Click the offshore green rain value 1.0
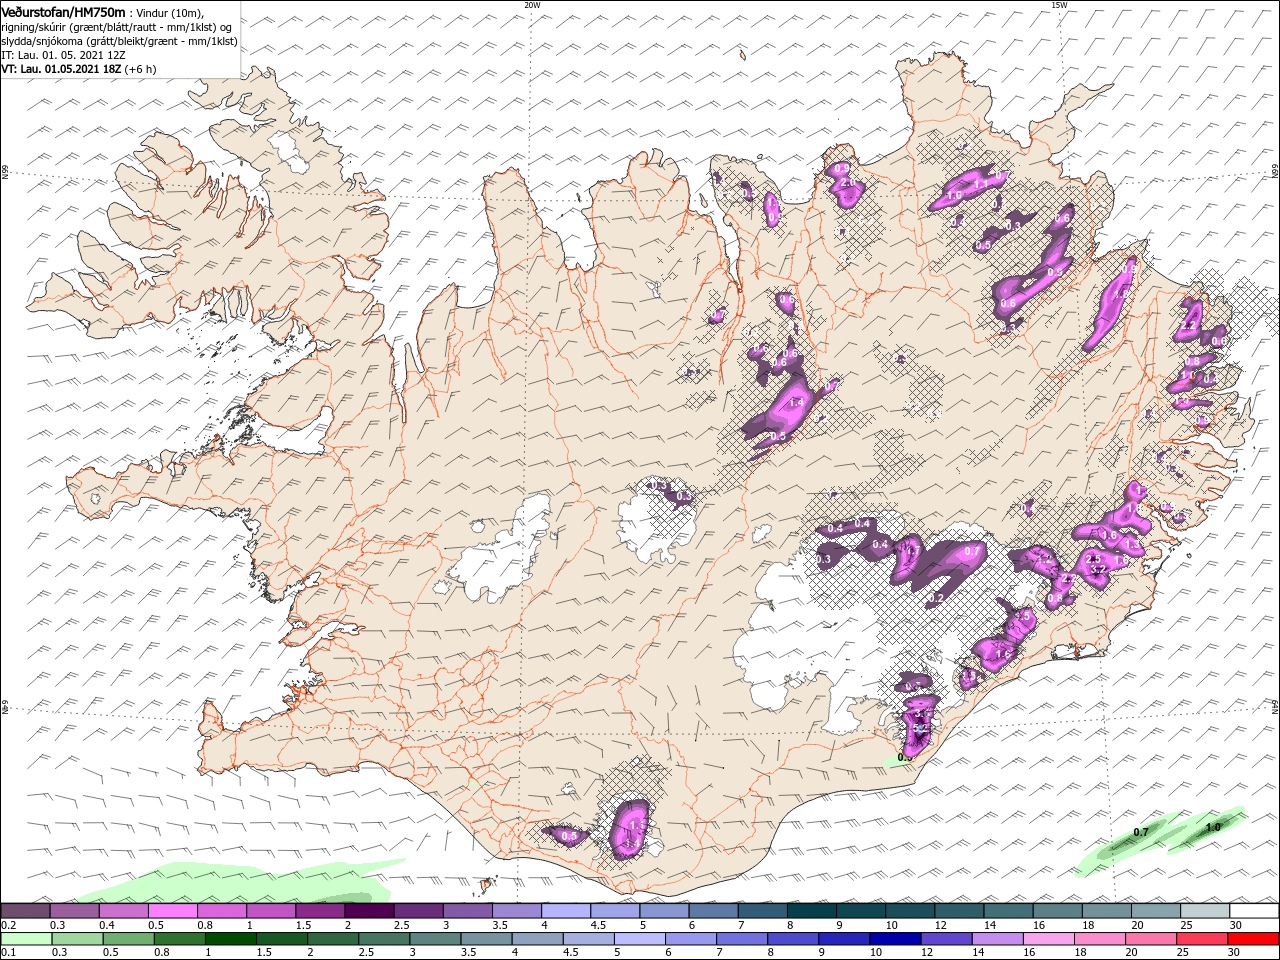Screen dimensions: 1280x960 pos(1213,827)
